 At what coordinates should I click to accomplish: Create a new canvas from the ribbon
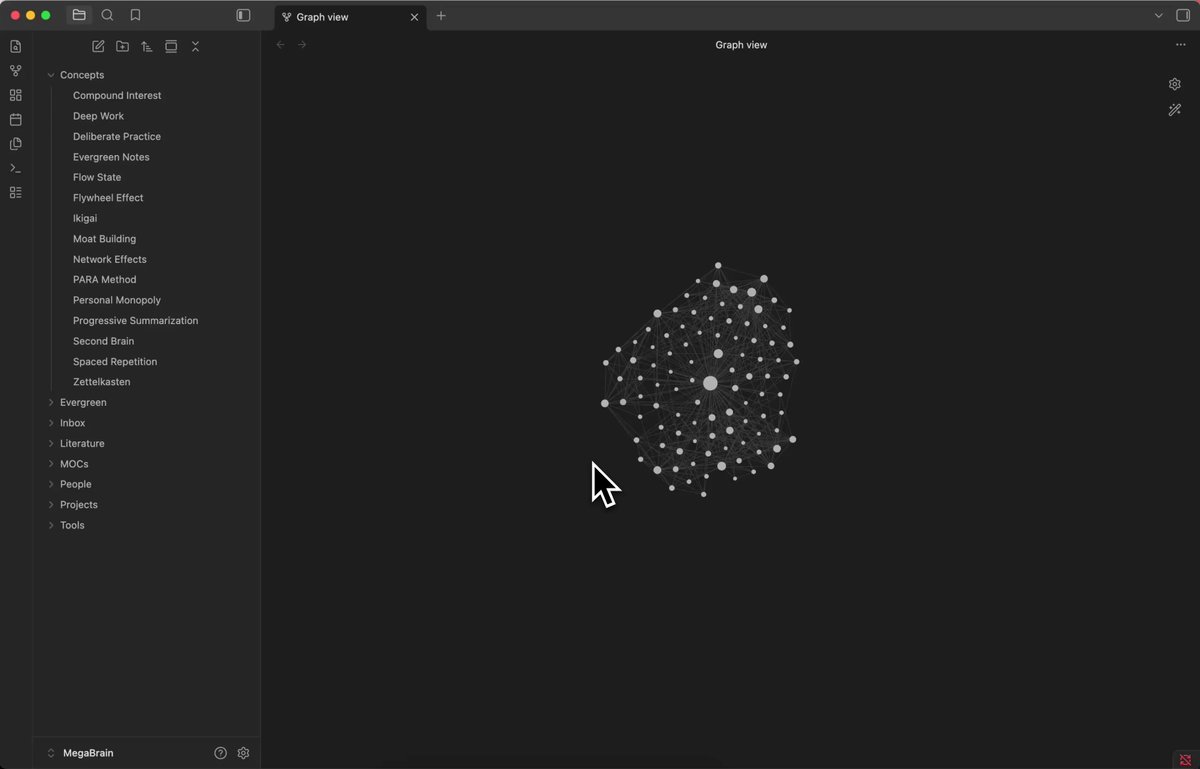pos(15,95)
